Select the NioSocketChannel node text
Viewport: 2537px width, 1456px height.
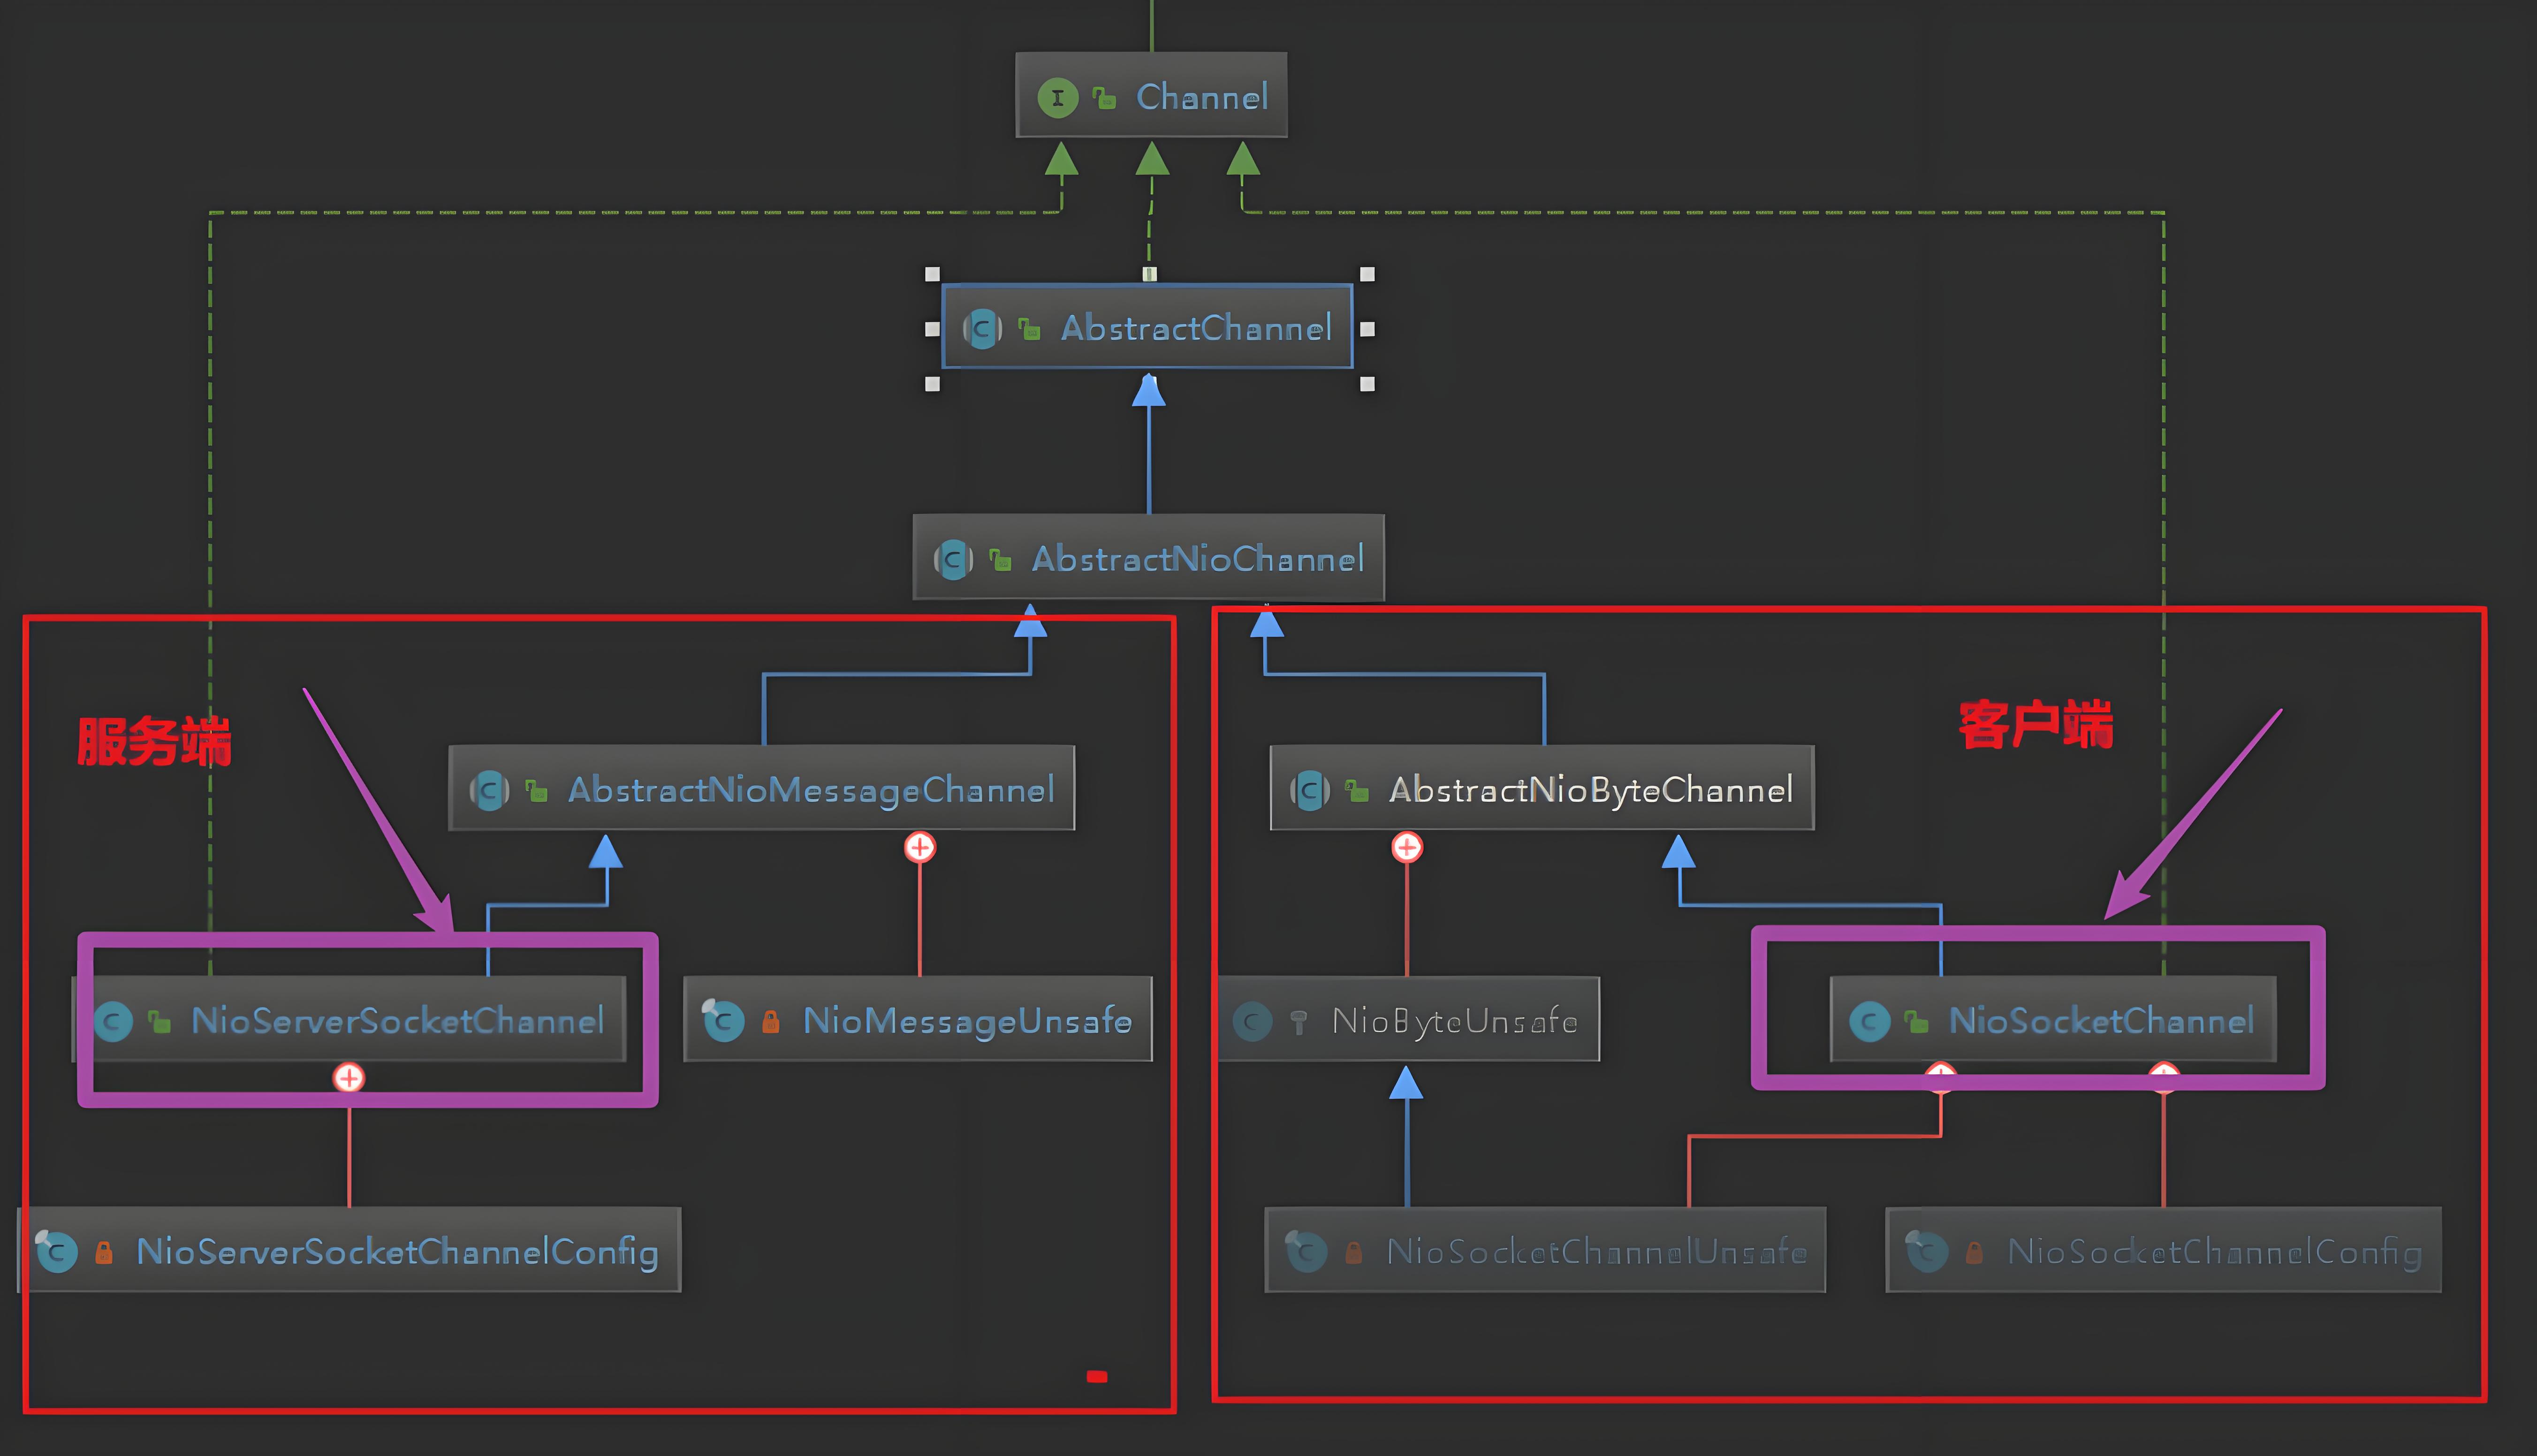2101,1021
